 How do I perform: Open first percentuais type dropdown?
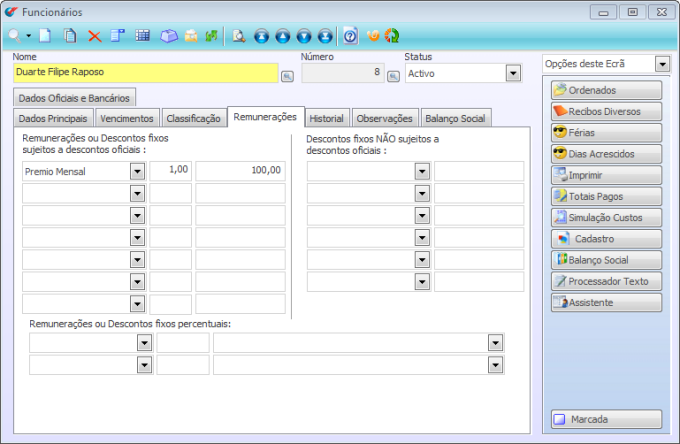pyautogui.click(x=144, y=343)
